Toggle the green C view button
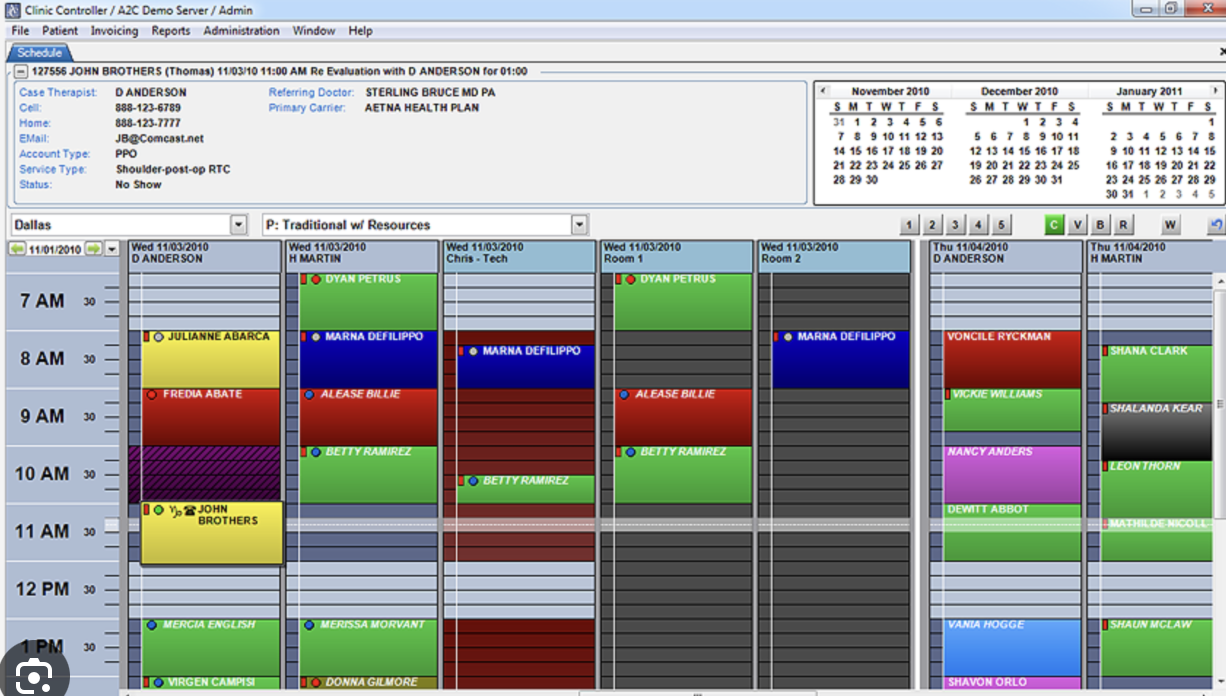Viewport: 1226px width, 696px height. click(1054, 225)
